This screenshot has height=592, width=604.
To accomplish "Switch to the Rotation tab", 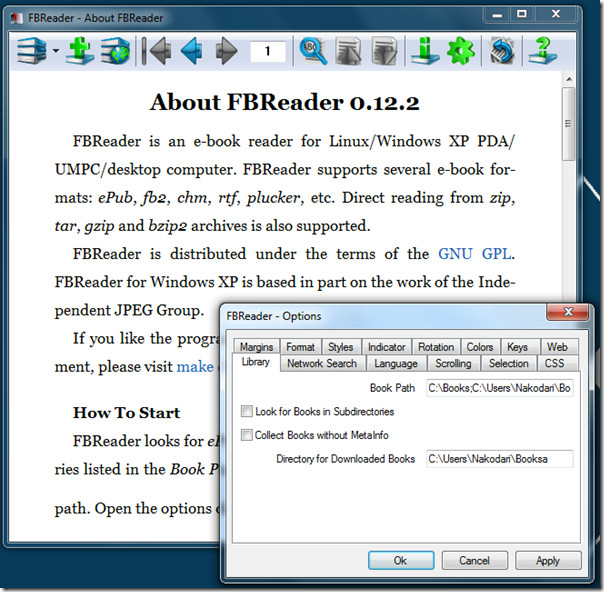I will pyautogui.click(x=436, y=347).
